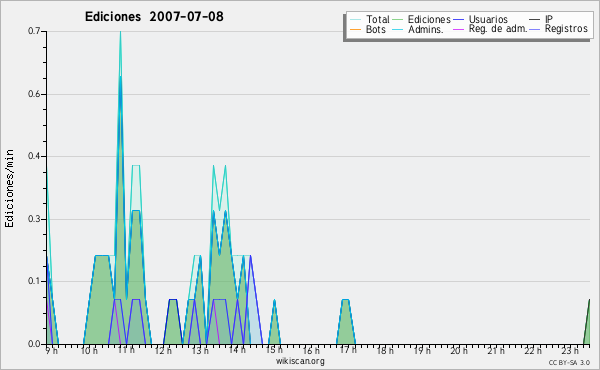The width and height of the screenshot is (600, 370).
Task: Click the 0.0 y-axis value
Action: [x=34, y=344]
